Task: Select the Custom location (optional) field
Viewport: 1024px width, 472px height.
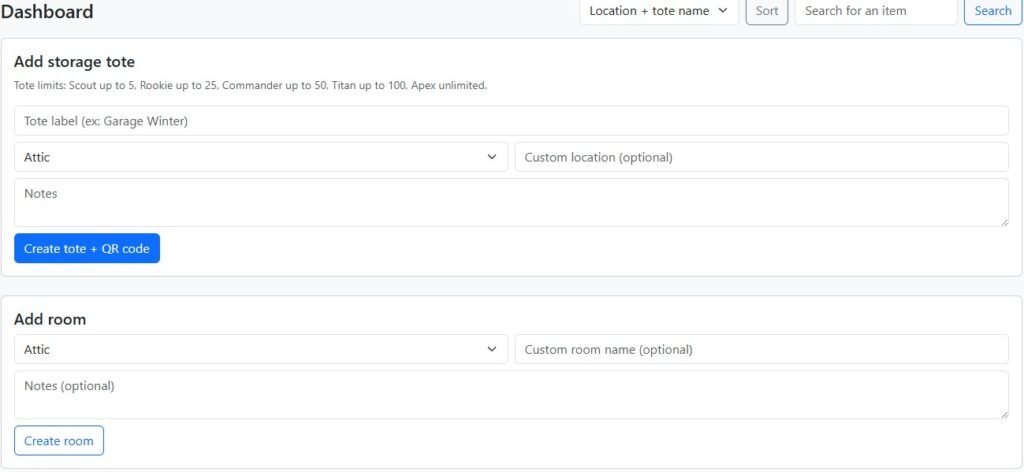Action: [x=761, y=157]
